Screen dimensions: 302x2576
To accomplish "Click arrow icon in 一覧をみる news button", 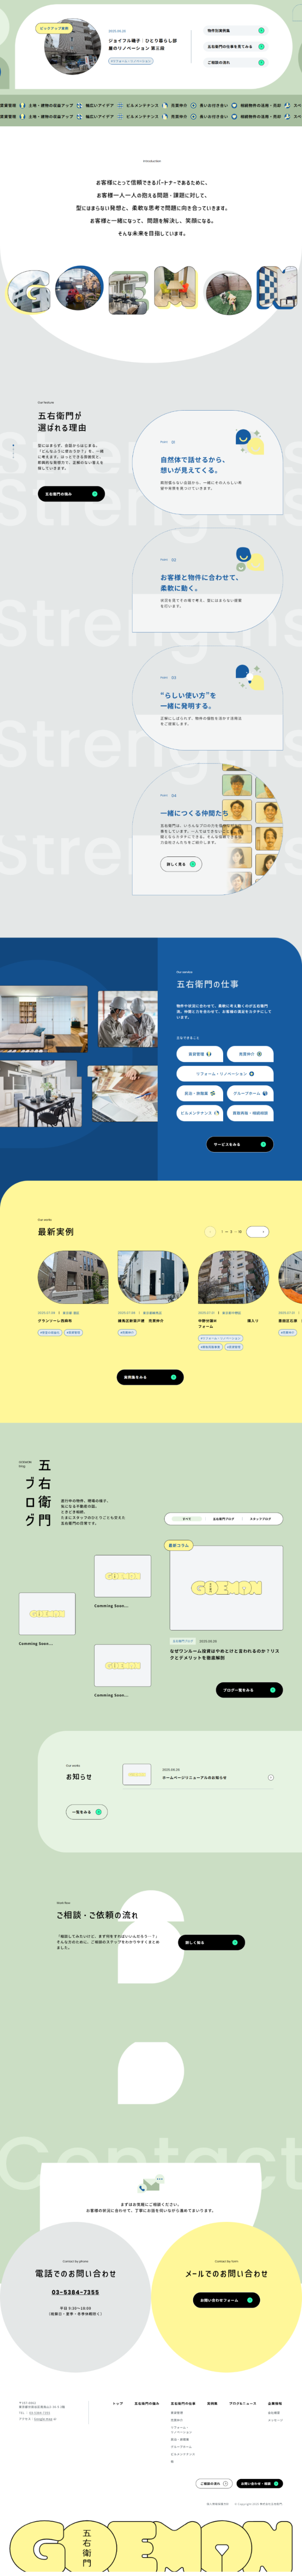I will pyautogui.click(x=98, y=1812).
